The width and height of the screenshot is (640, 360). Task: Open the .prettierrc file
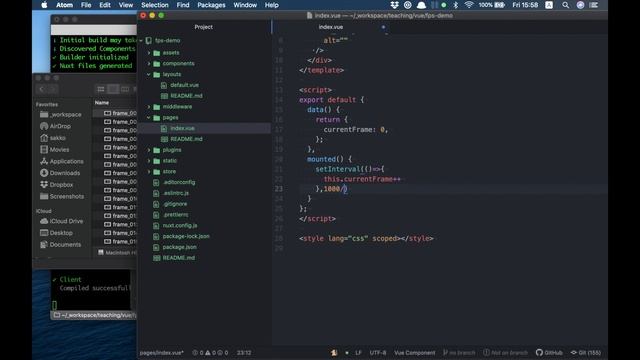tap(176, 215)
